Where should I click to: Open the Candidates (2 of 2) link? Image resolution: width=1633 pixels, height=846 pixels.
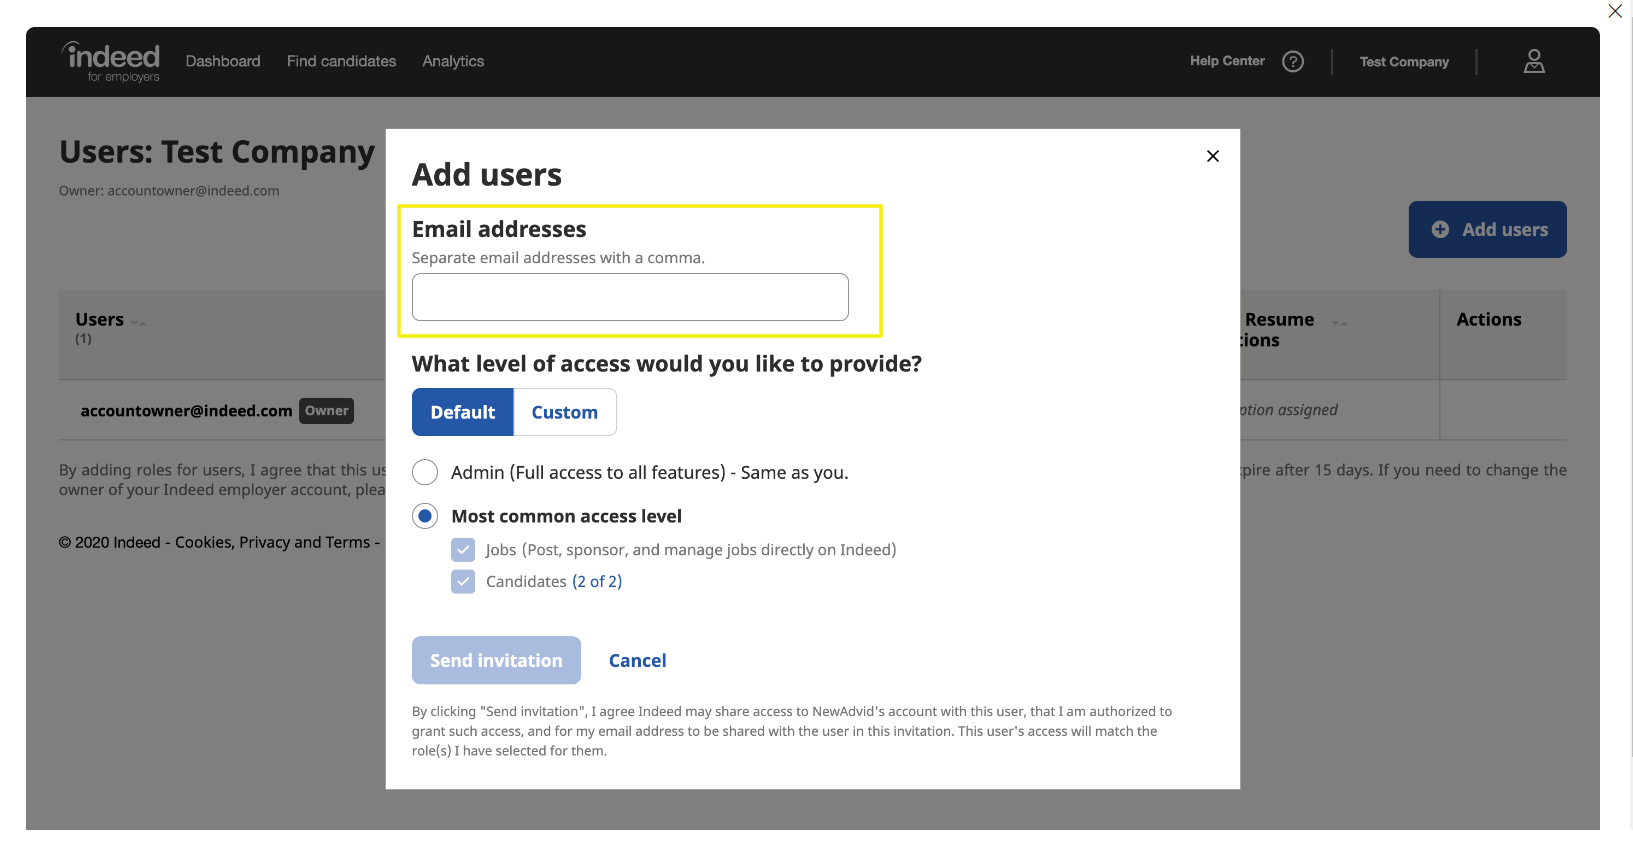tap(597, 582)
